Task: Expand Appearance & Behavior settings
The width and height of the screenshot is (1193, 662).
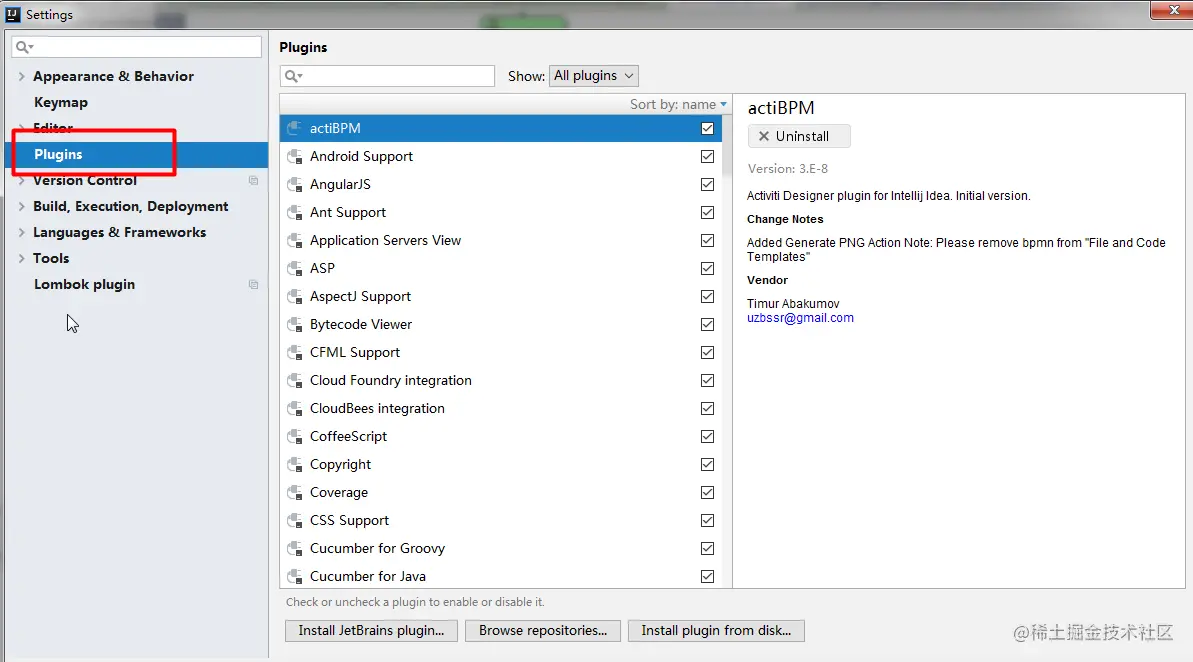Action: tap(21, 76)
